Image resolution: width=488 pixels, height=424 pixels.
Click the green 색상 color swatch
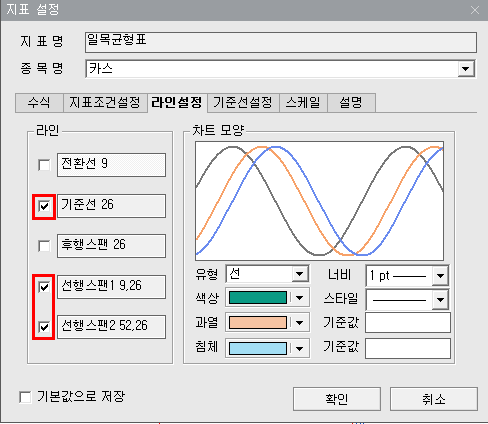tap(258, 298)
